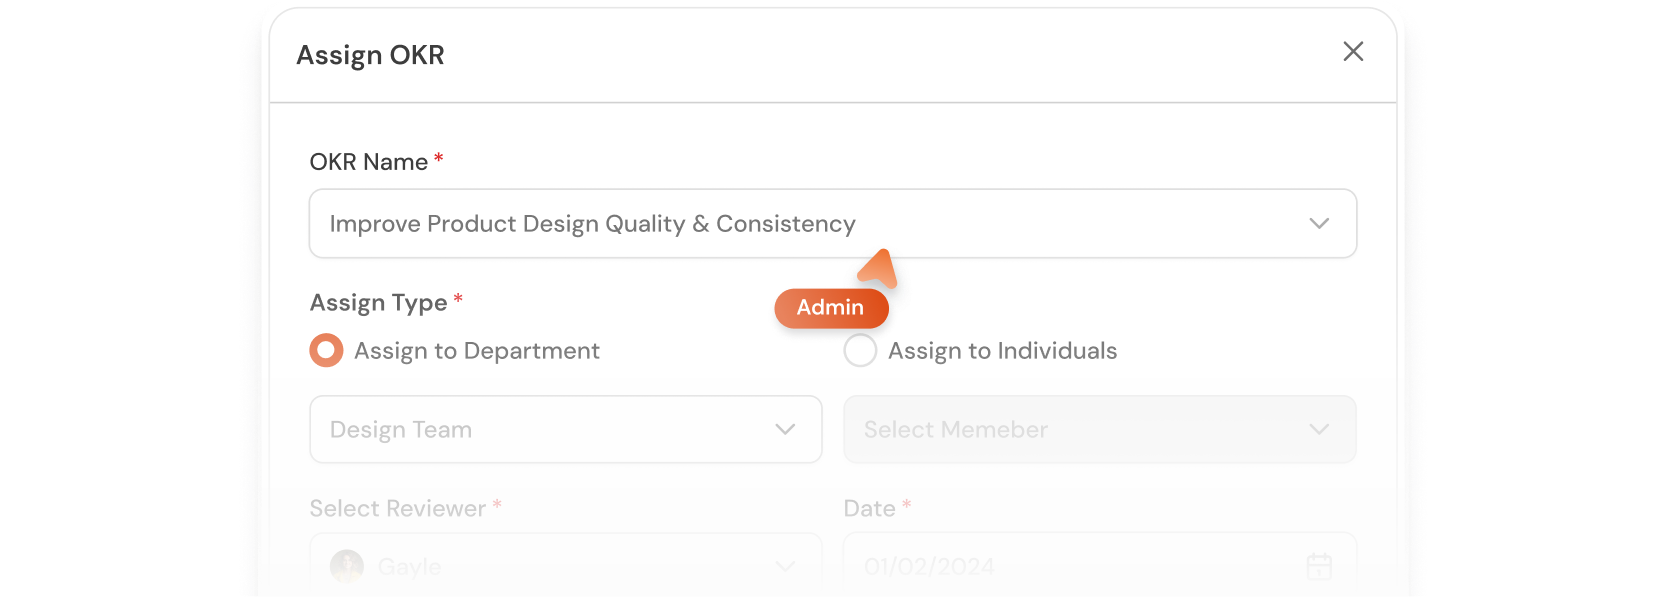Open the Design Team department selector

(x=565, y=429)
